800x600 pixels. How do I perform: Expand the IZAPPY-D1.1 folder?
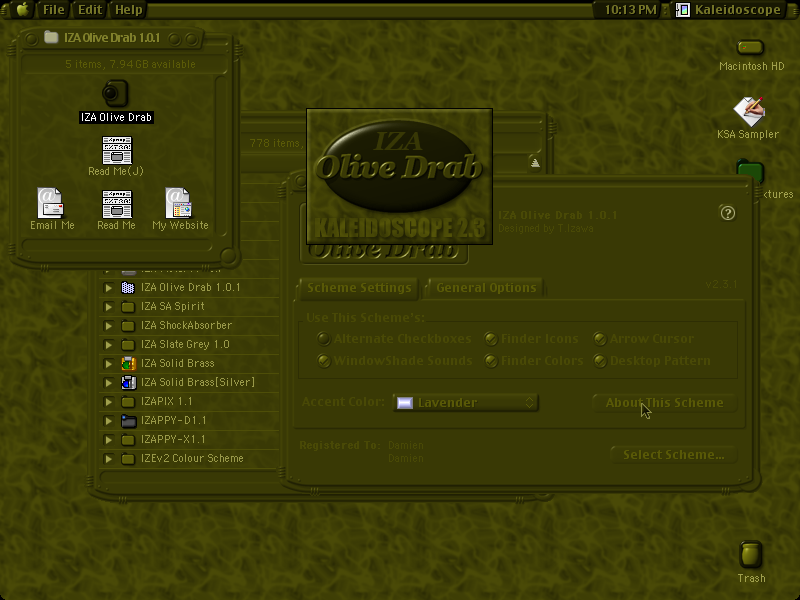[x=108, y=421]
